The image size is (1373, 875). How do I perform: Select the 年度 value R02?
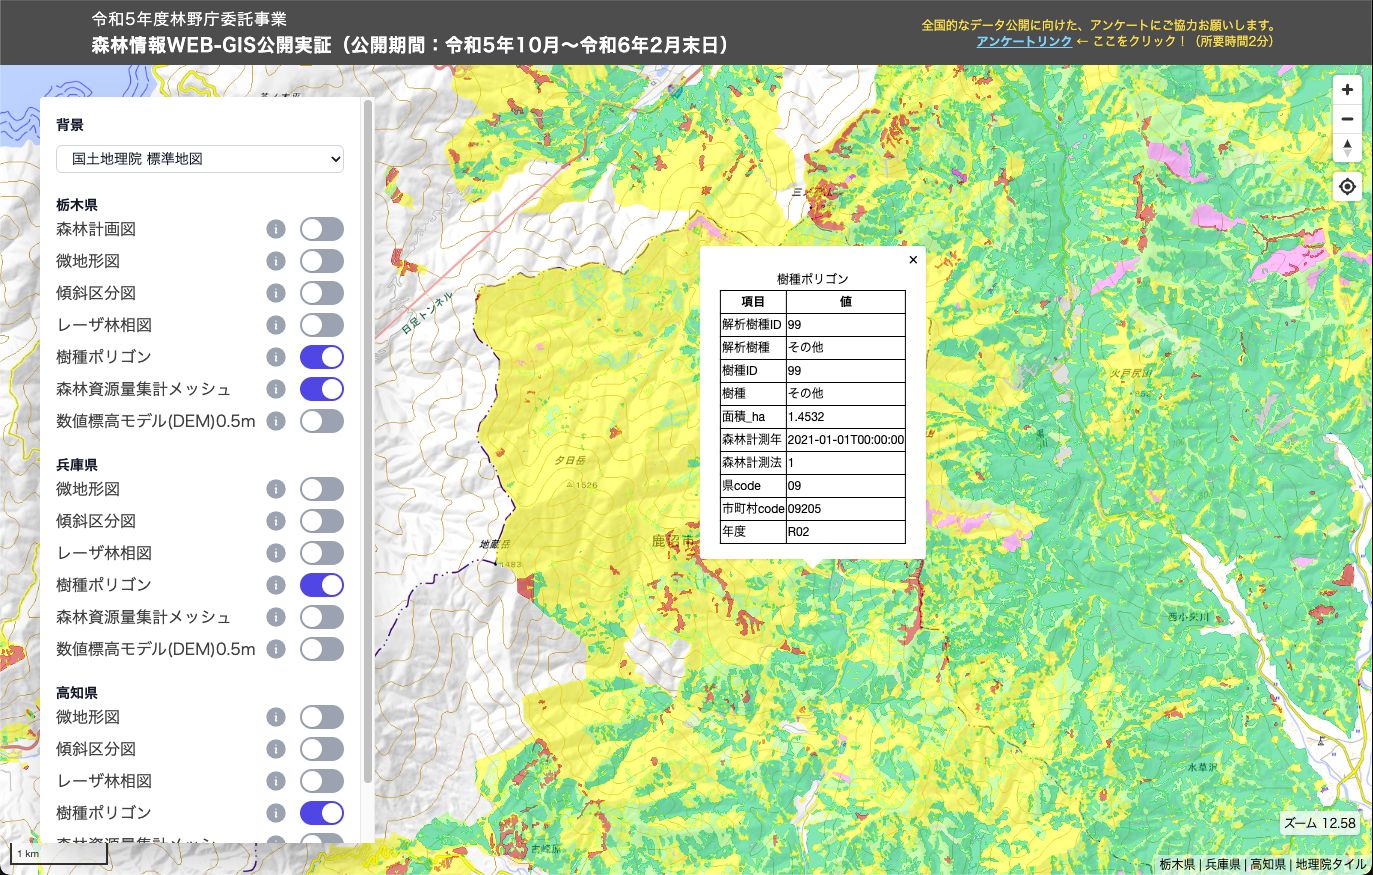[846, 532]
